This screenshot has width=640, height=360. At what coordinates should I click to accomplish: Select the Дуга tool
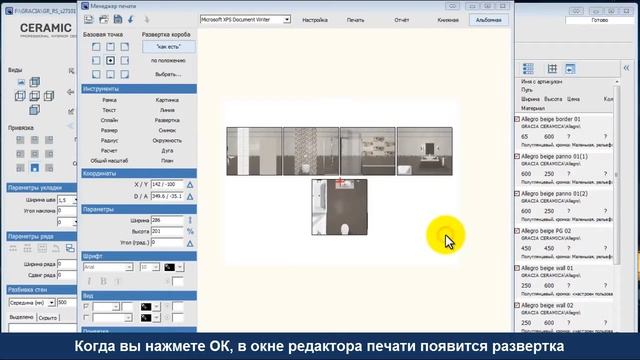(167, 151)
